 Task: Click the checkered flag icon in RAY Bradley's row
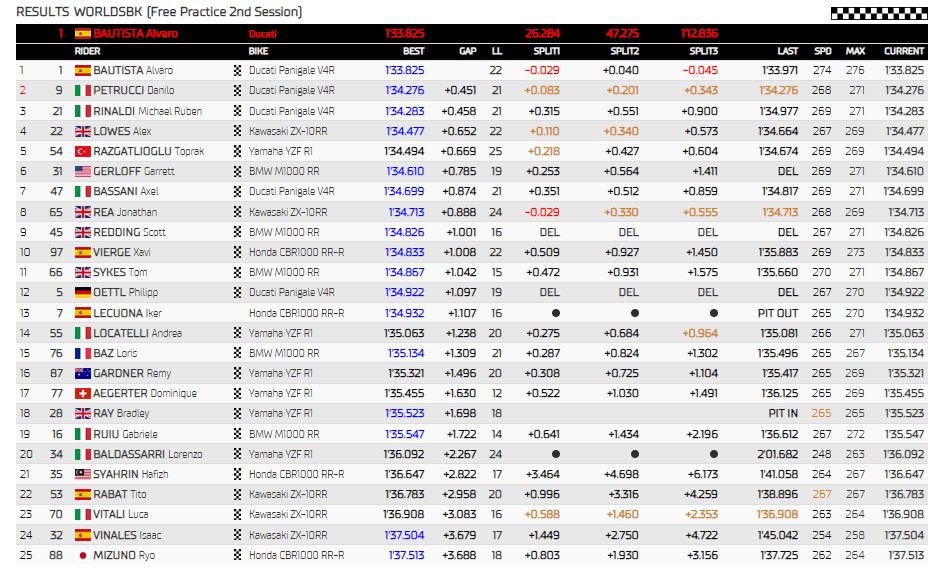(x=237, y=413)
